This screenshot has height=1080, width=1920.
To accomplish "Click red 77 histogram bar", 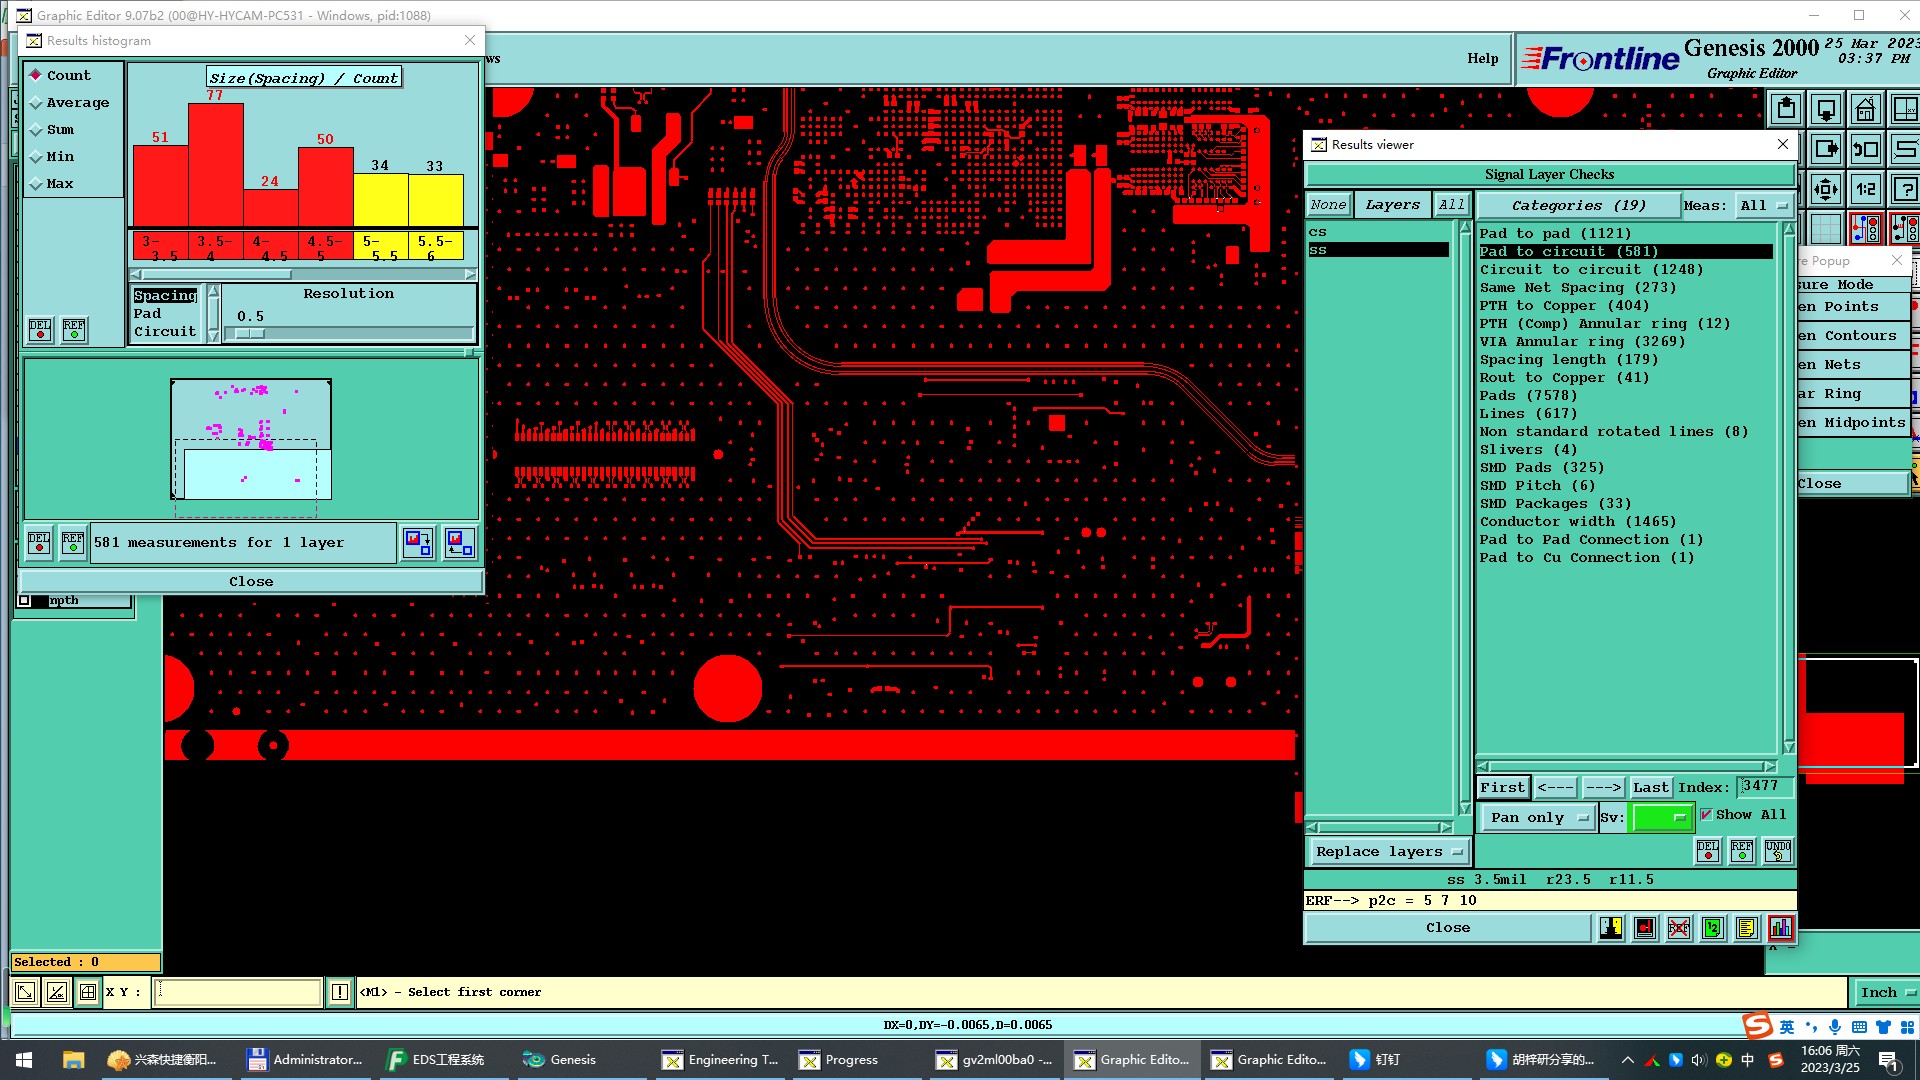I will [215, 165].
